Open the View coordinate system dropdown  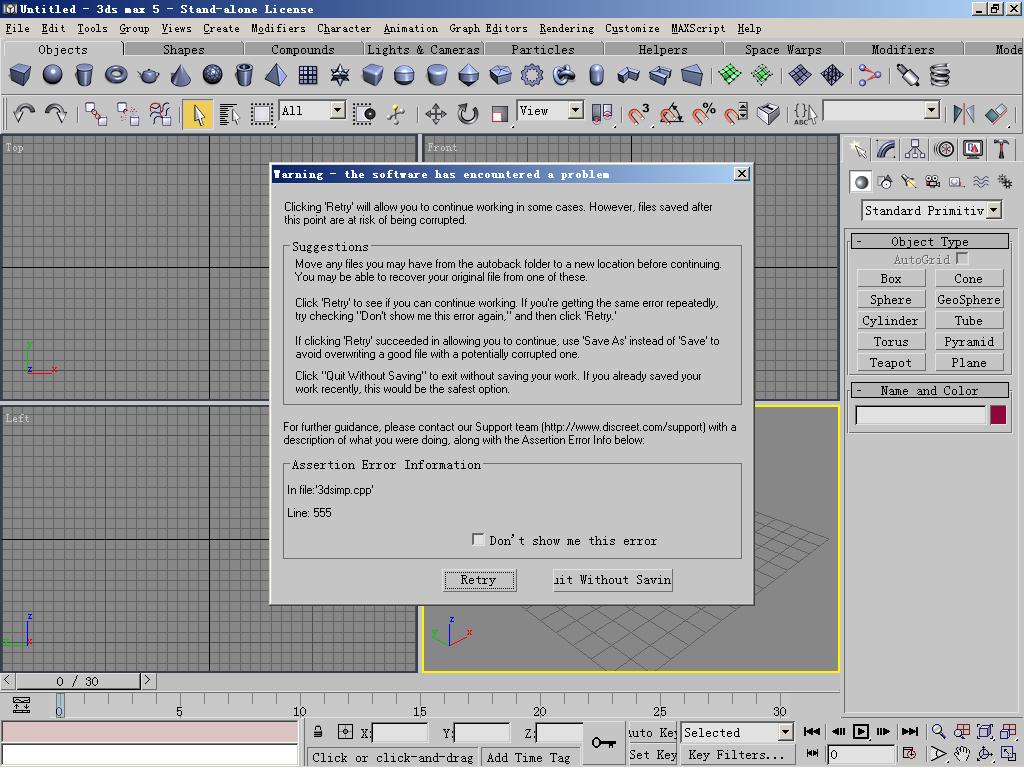[x=575, y=110]
